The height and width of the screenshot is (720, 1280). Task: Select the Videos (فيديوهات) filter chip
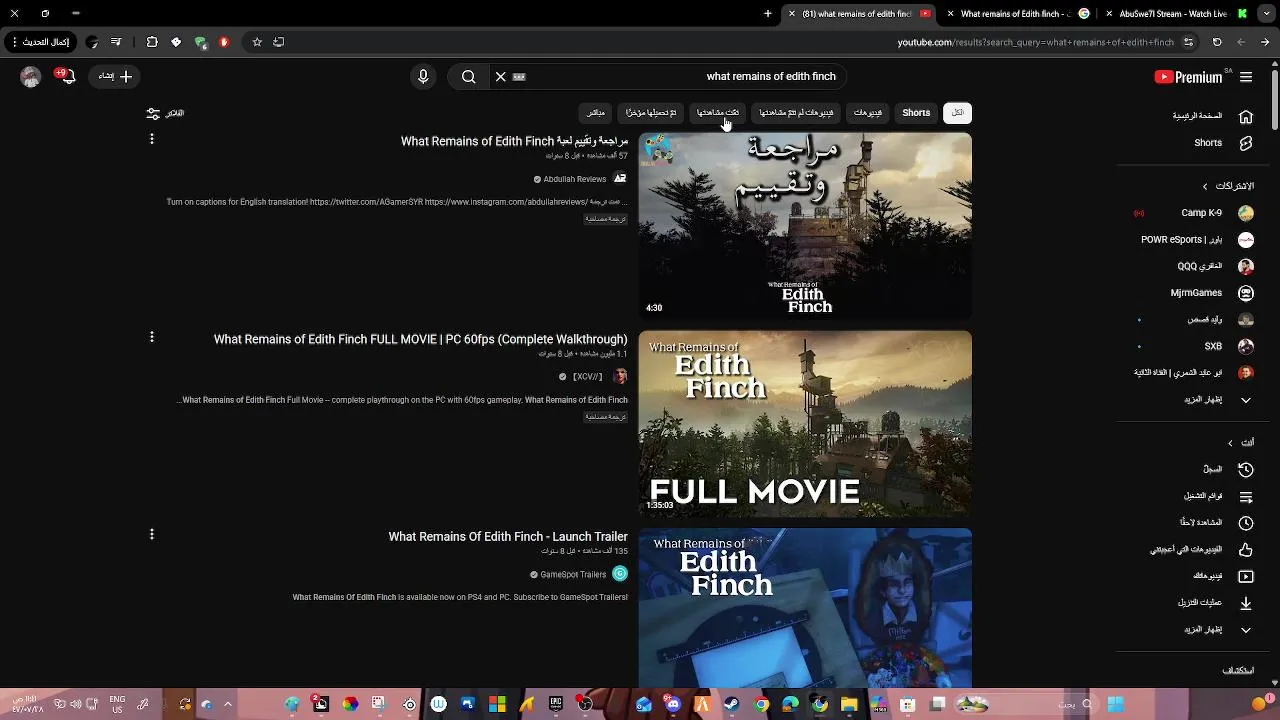pyautogui.click(x=868, y=113)
